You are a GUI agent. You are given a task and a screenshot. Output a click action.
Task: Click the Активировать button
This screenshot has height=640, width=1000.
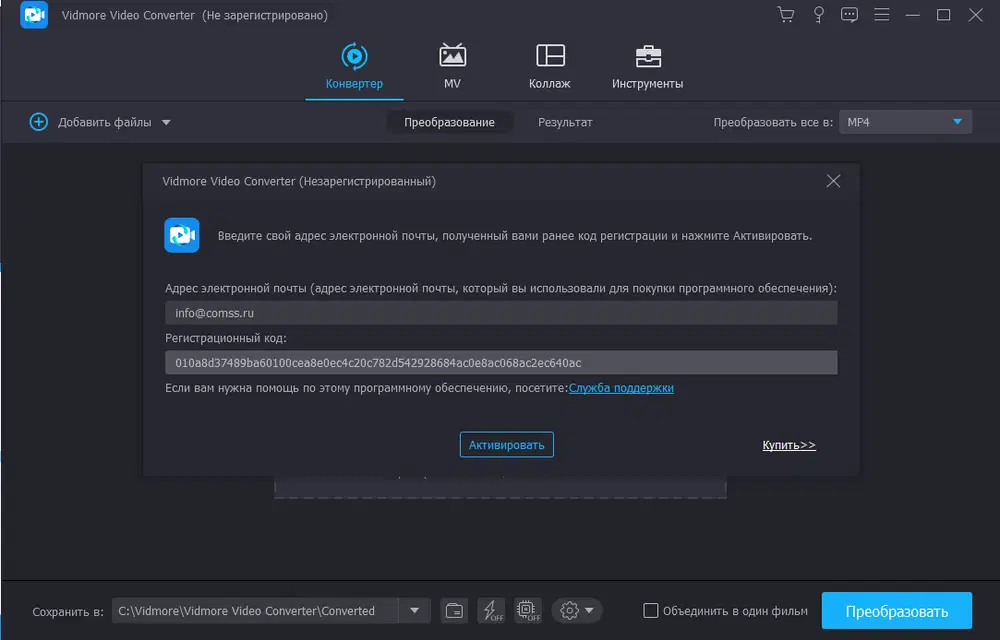506,445
